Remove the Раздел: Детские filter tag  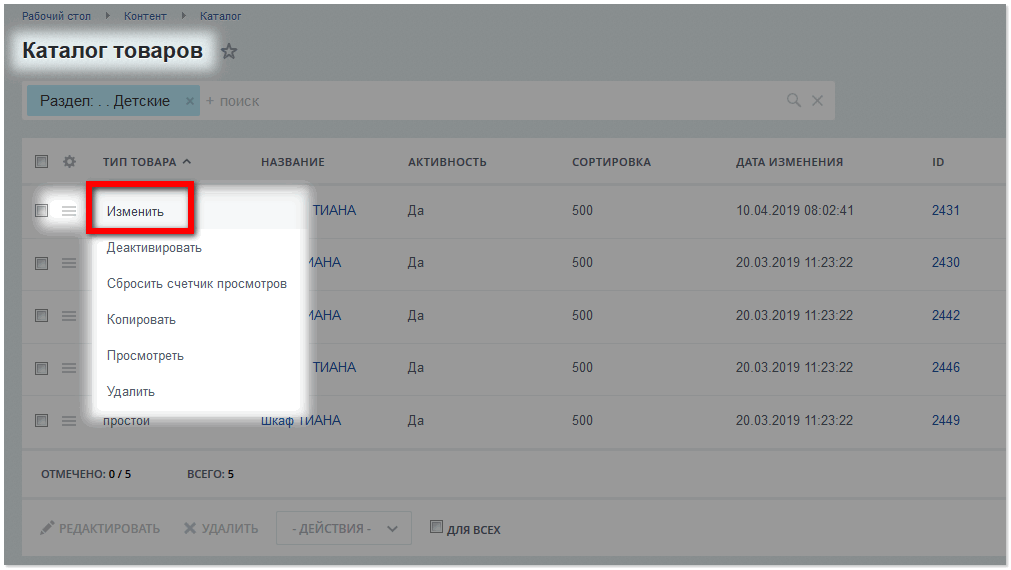[x=190, y=101]
